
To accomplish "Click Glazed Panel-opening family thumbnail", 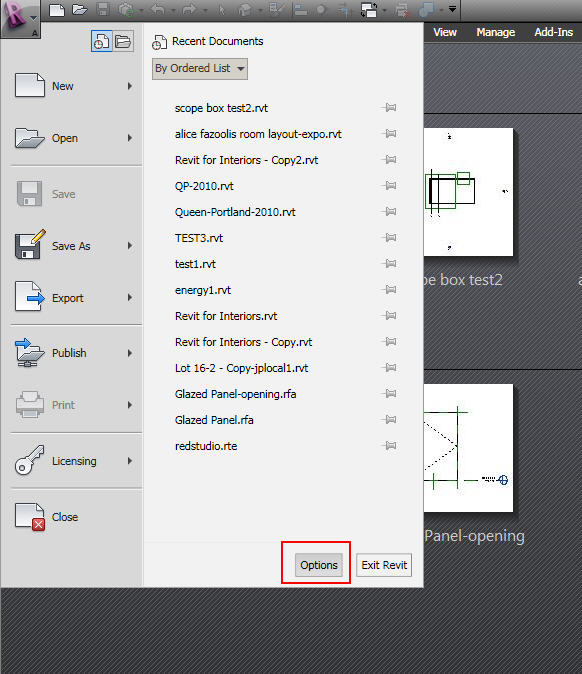I will tap(468, 447).
